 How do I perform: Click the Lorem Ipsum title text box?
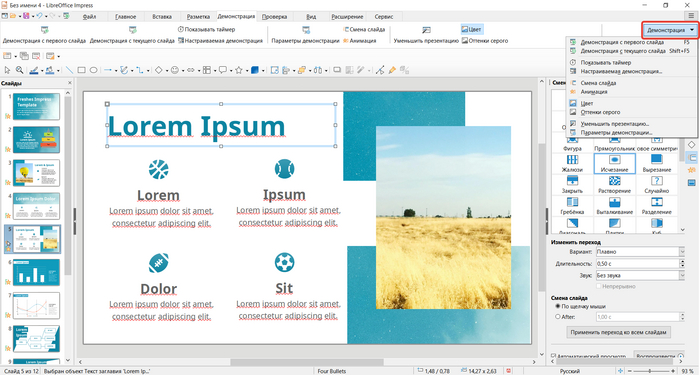pos(221,125)
